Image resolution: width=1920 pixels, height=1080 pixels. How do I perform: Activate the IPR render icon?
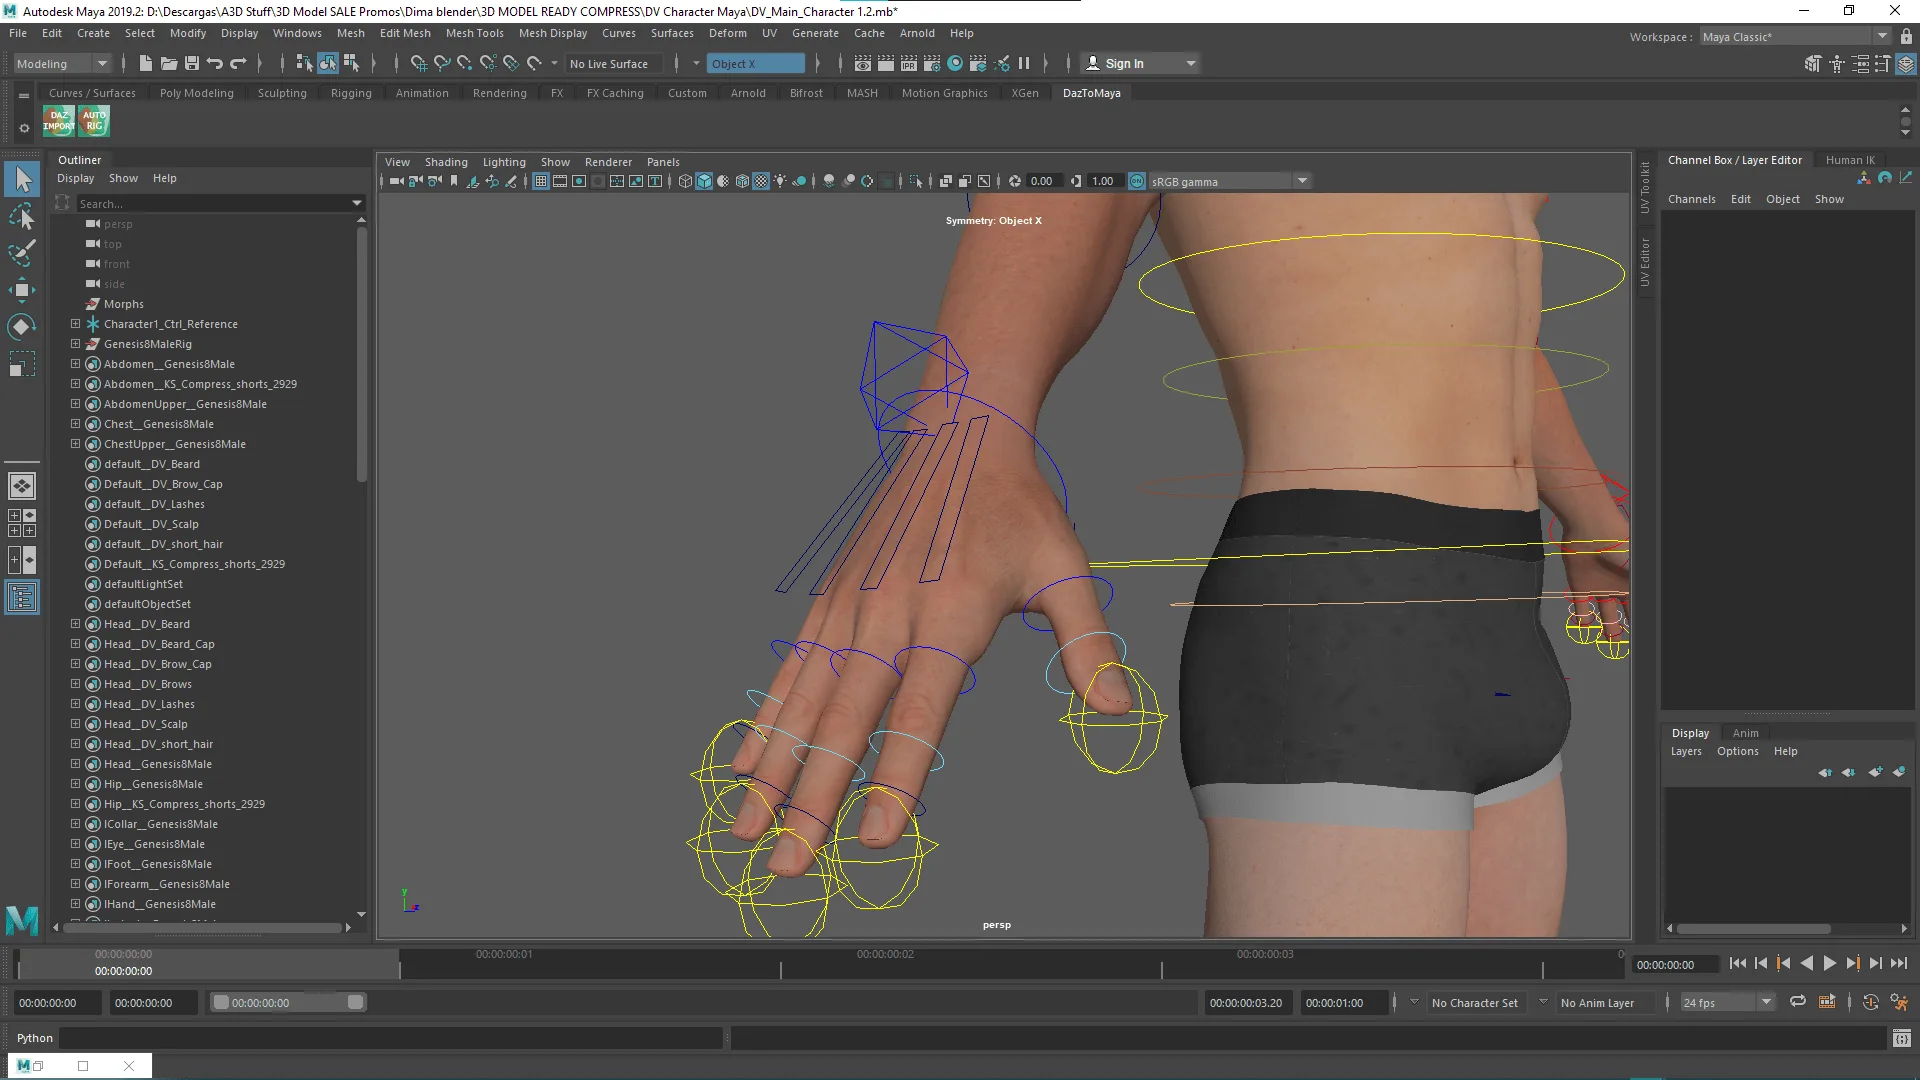[909, 63]
